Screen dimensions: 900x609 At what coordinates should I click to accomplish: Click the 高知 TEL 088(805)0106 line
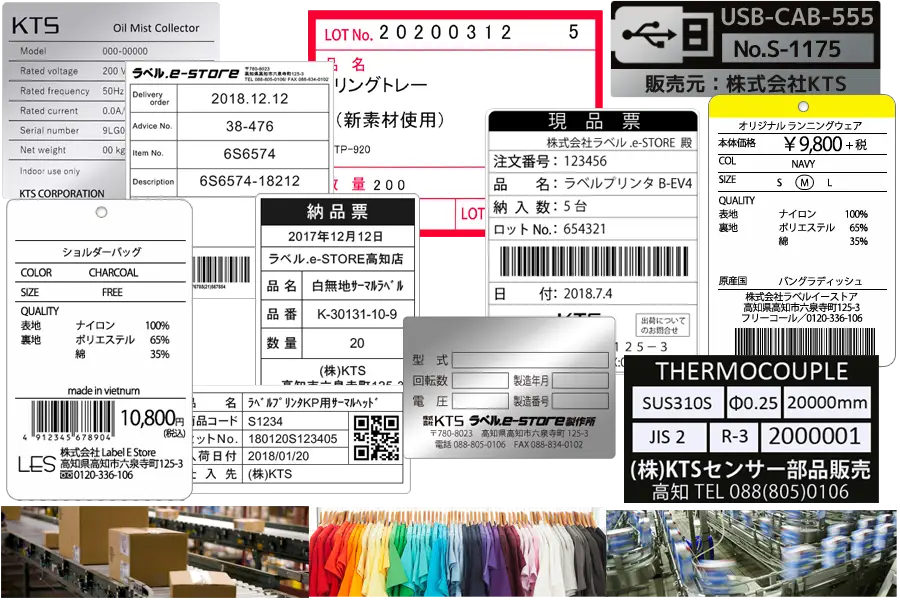click(751, 492)
